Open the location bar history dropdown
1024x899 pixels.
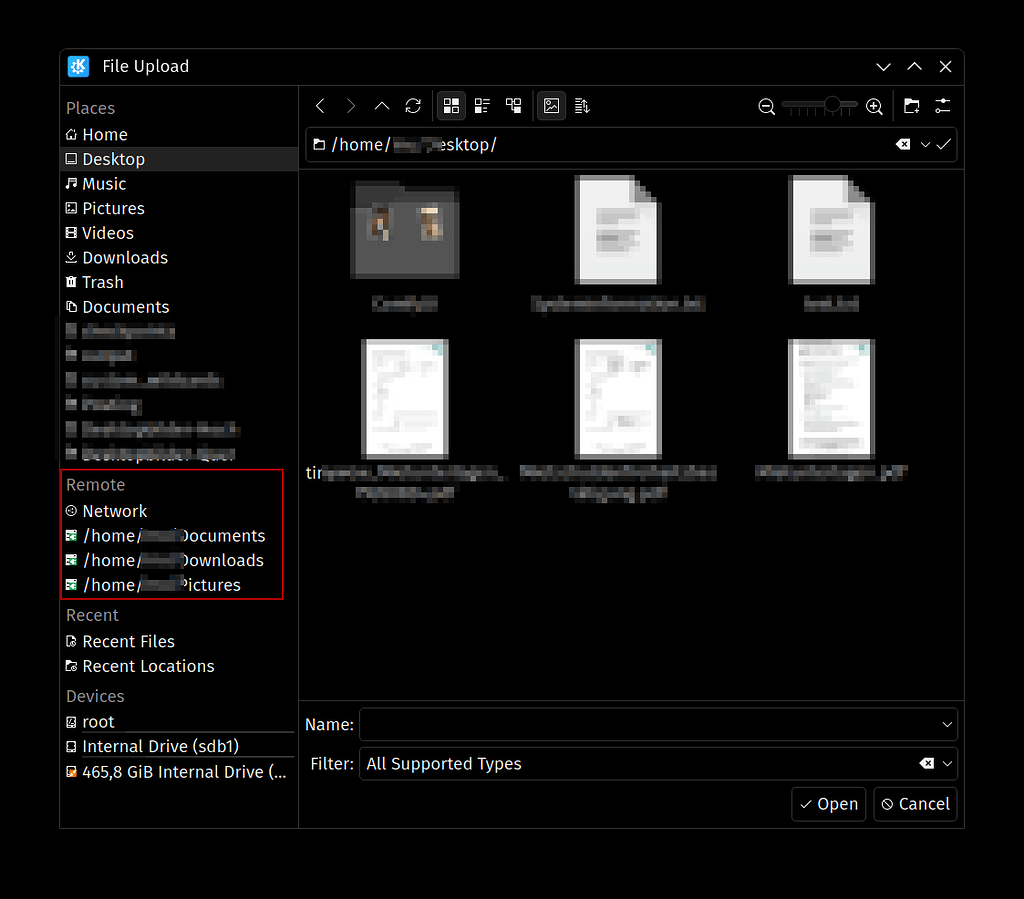click(922, 144)
